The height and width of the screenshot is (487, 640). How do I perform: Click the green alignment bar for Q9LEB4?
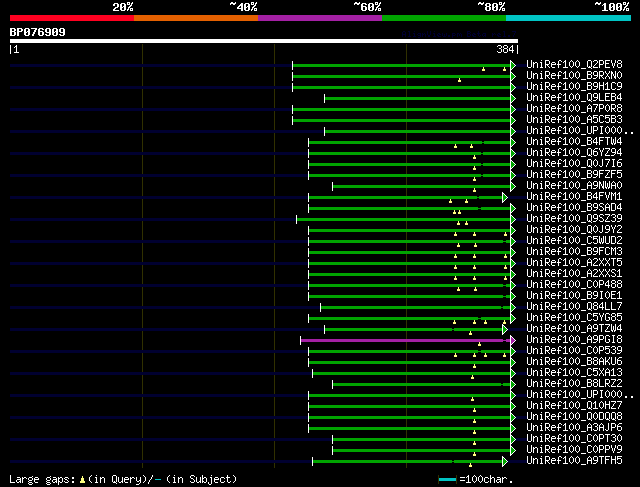coord(418,98)
